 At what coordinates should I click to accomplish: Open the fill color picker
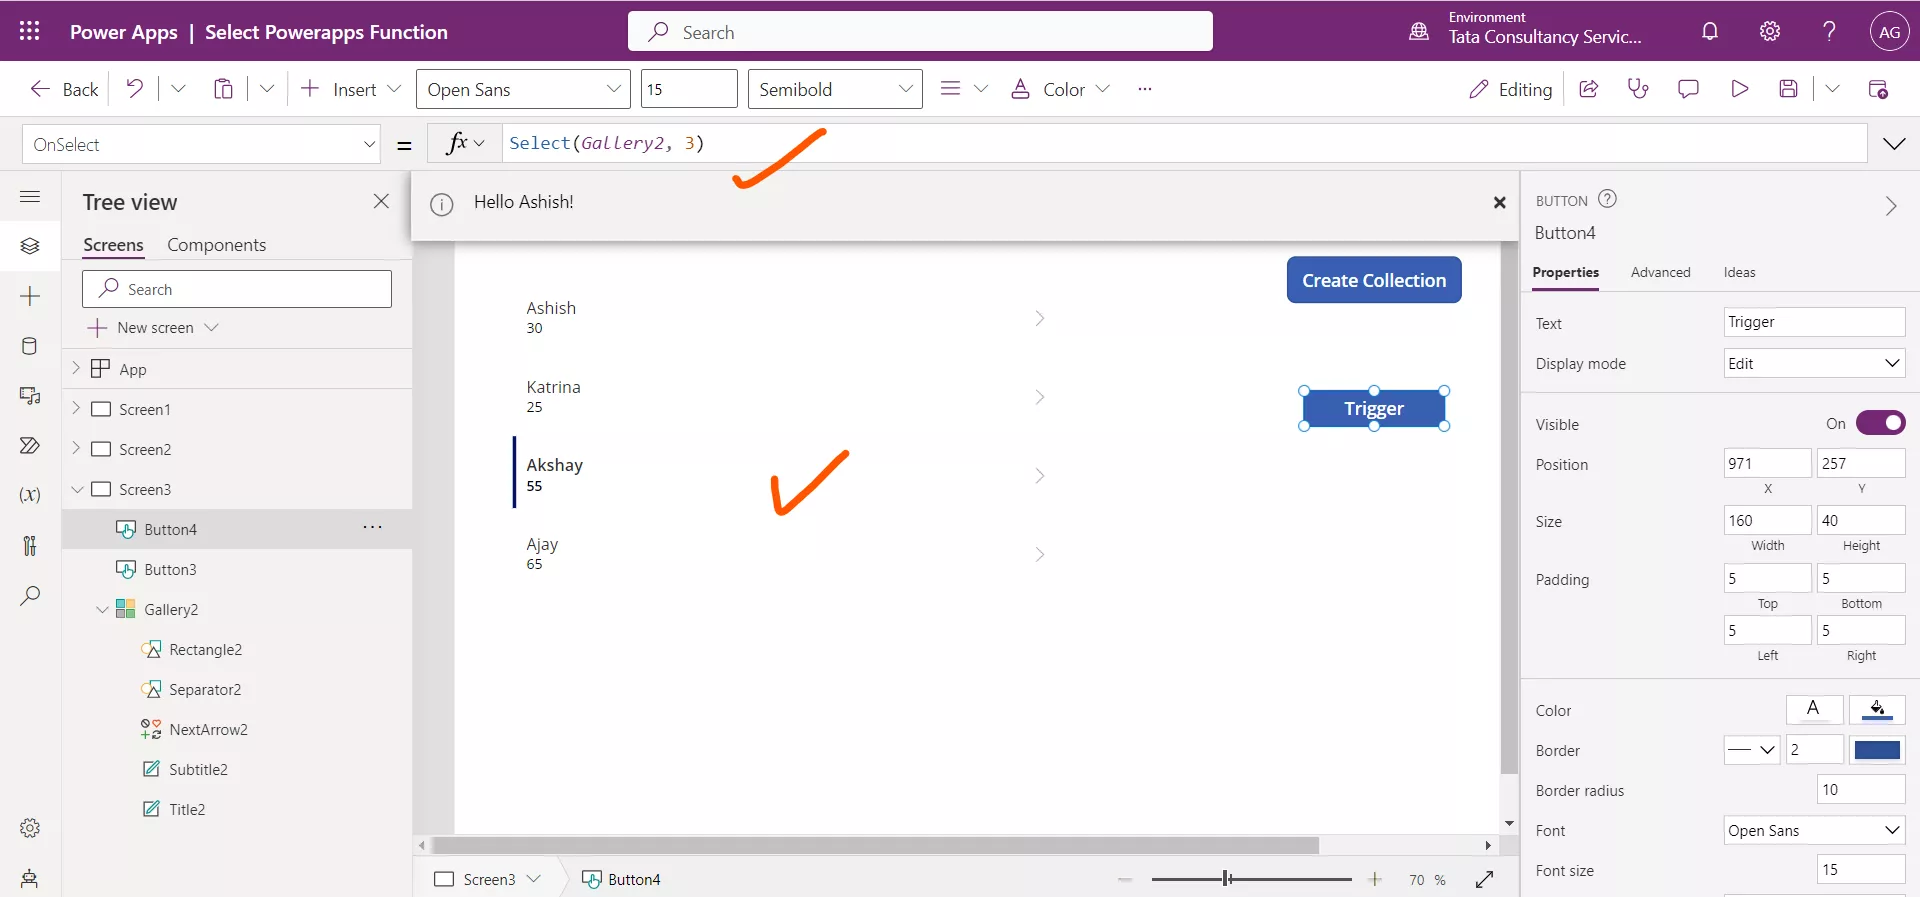[x=1877, y=709]
